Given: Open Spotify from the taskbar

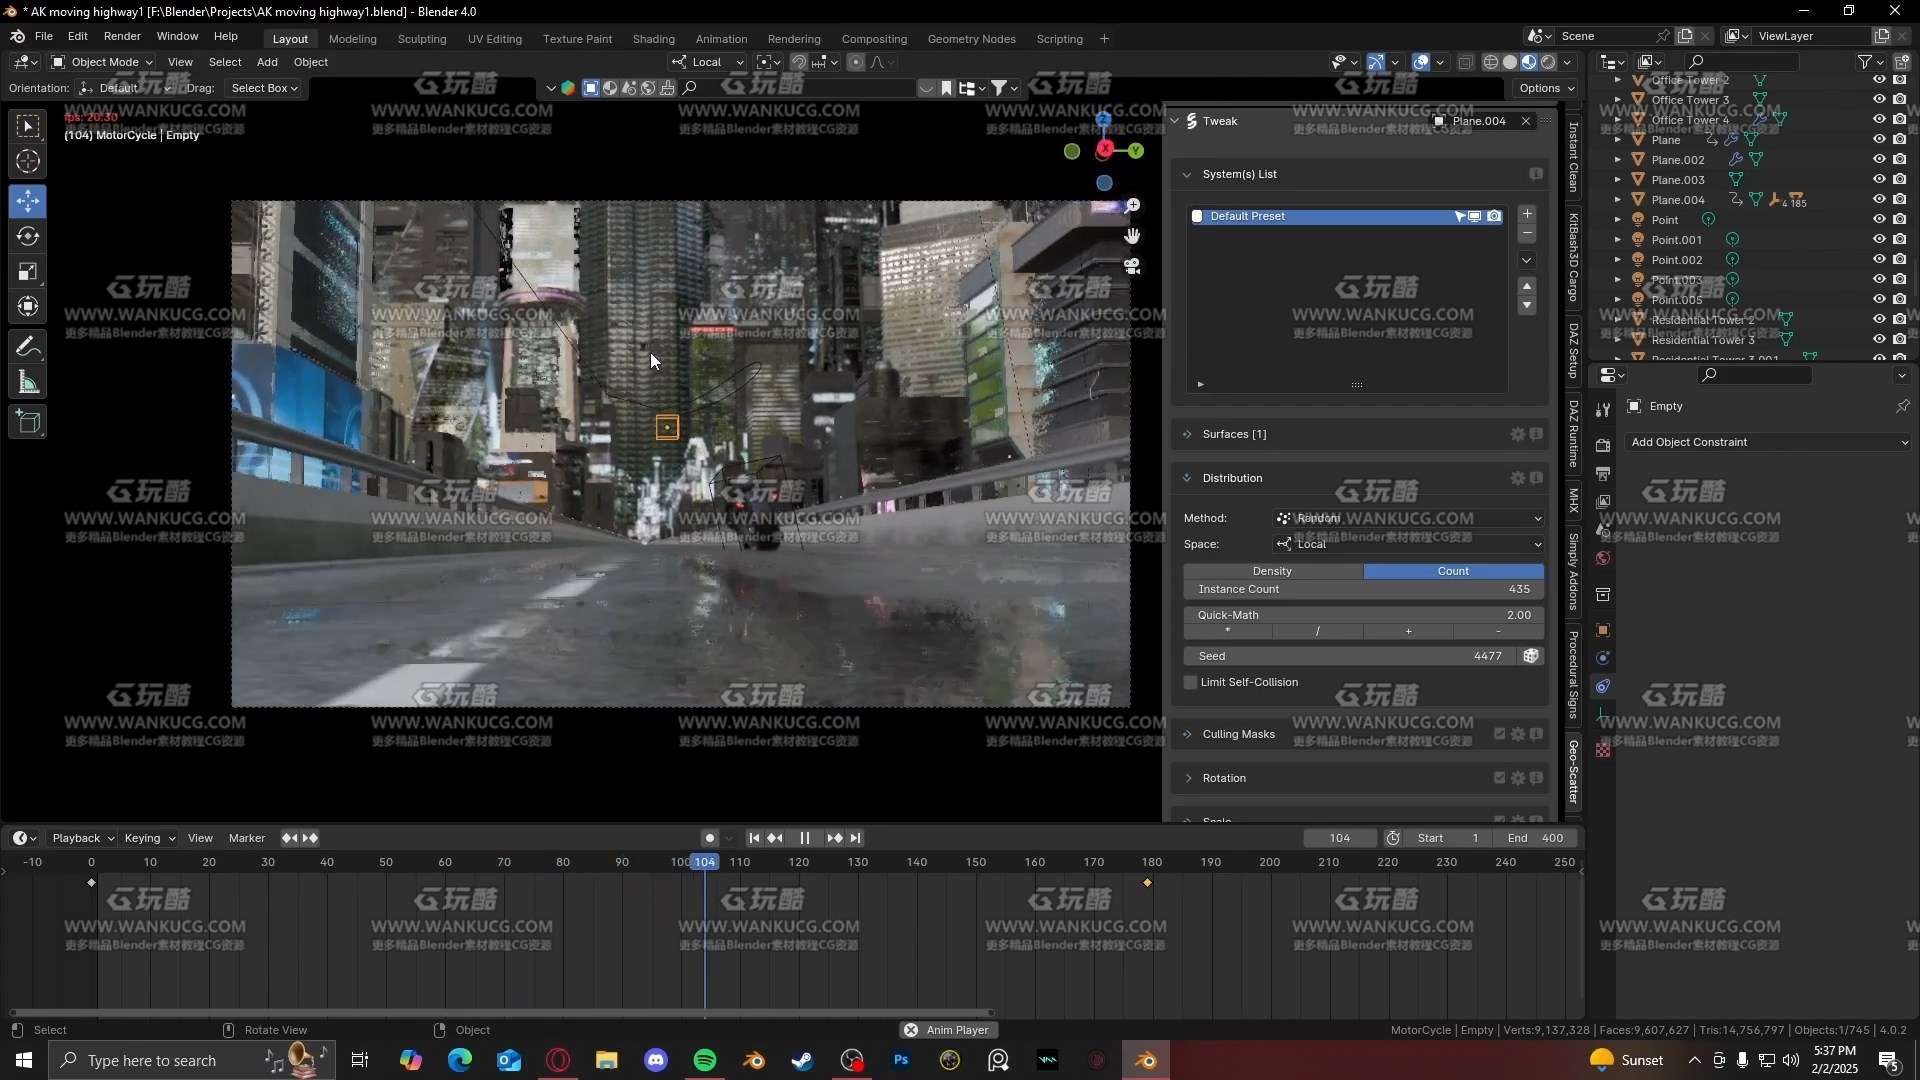Looking at the screenshot, I should 705,1060.
